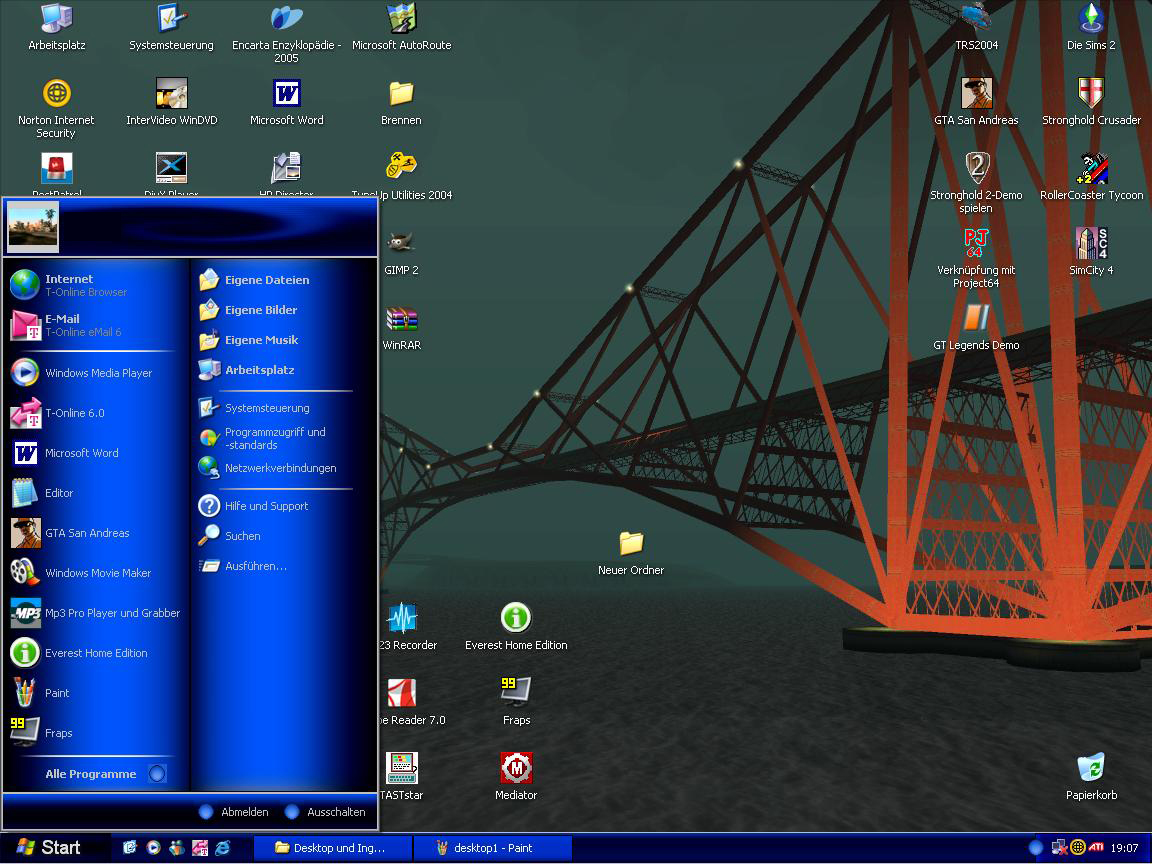Image resolution: width=1152 pixels, height=864 pixels.
Task: Launch Windows Media Player from quick launch
Action: point(153,848)
